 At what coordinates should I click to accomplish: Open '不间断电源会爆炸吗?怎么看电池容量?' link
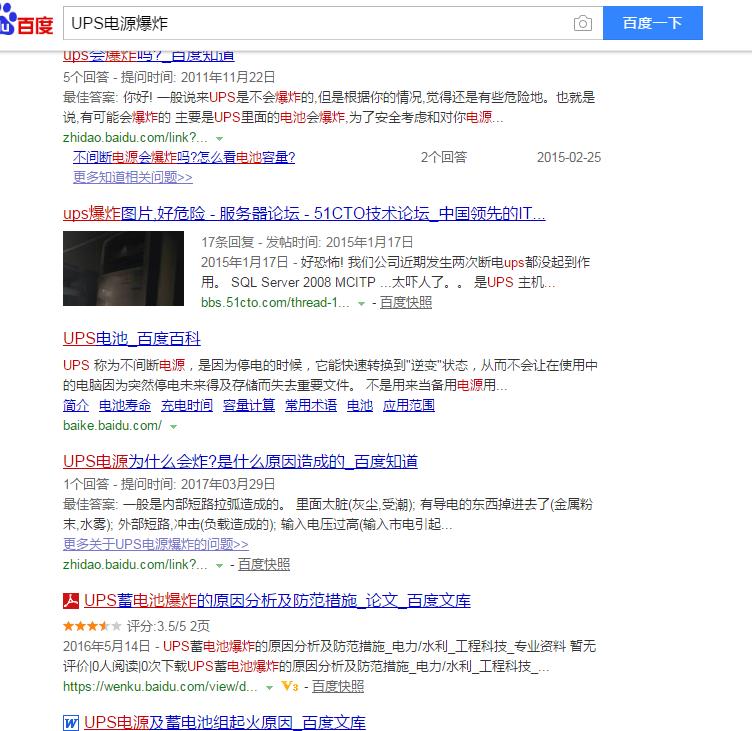184,157
